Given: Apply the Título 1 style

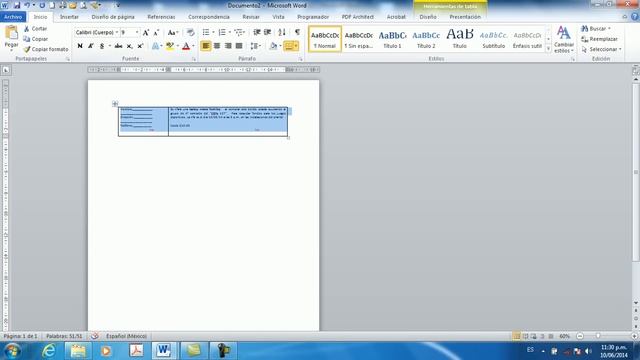Looking at the screenshot, I should point(392,39).
